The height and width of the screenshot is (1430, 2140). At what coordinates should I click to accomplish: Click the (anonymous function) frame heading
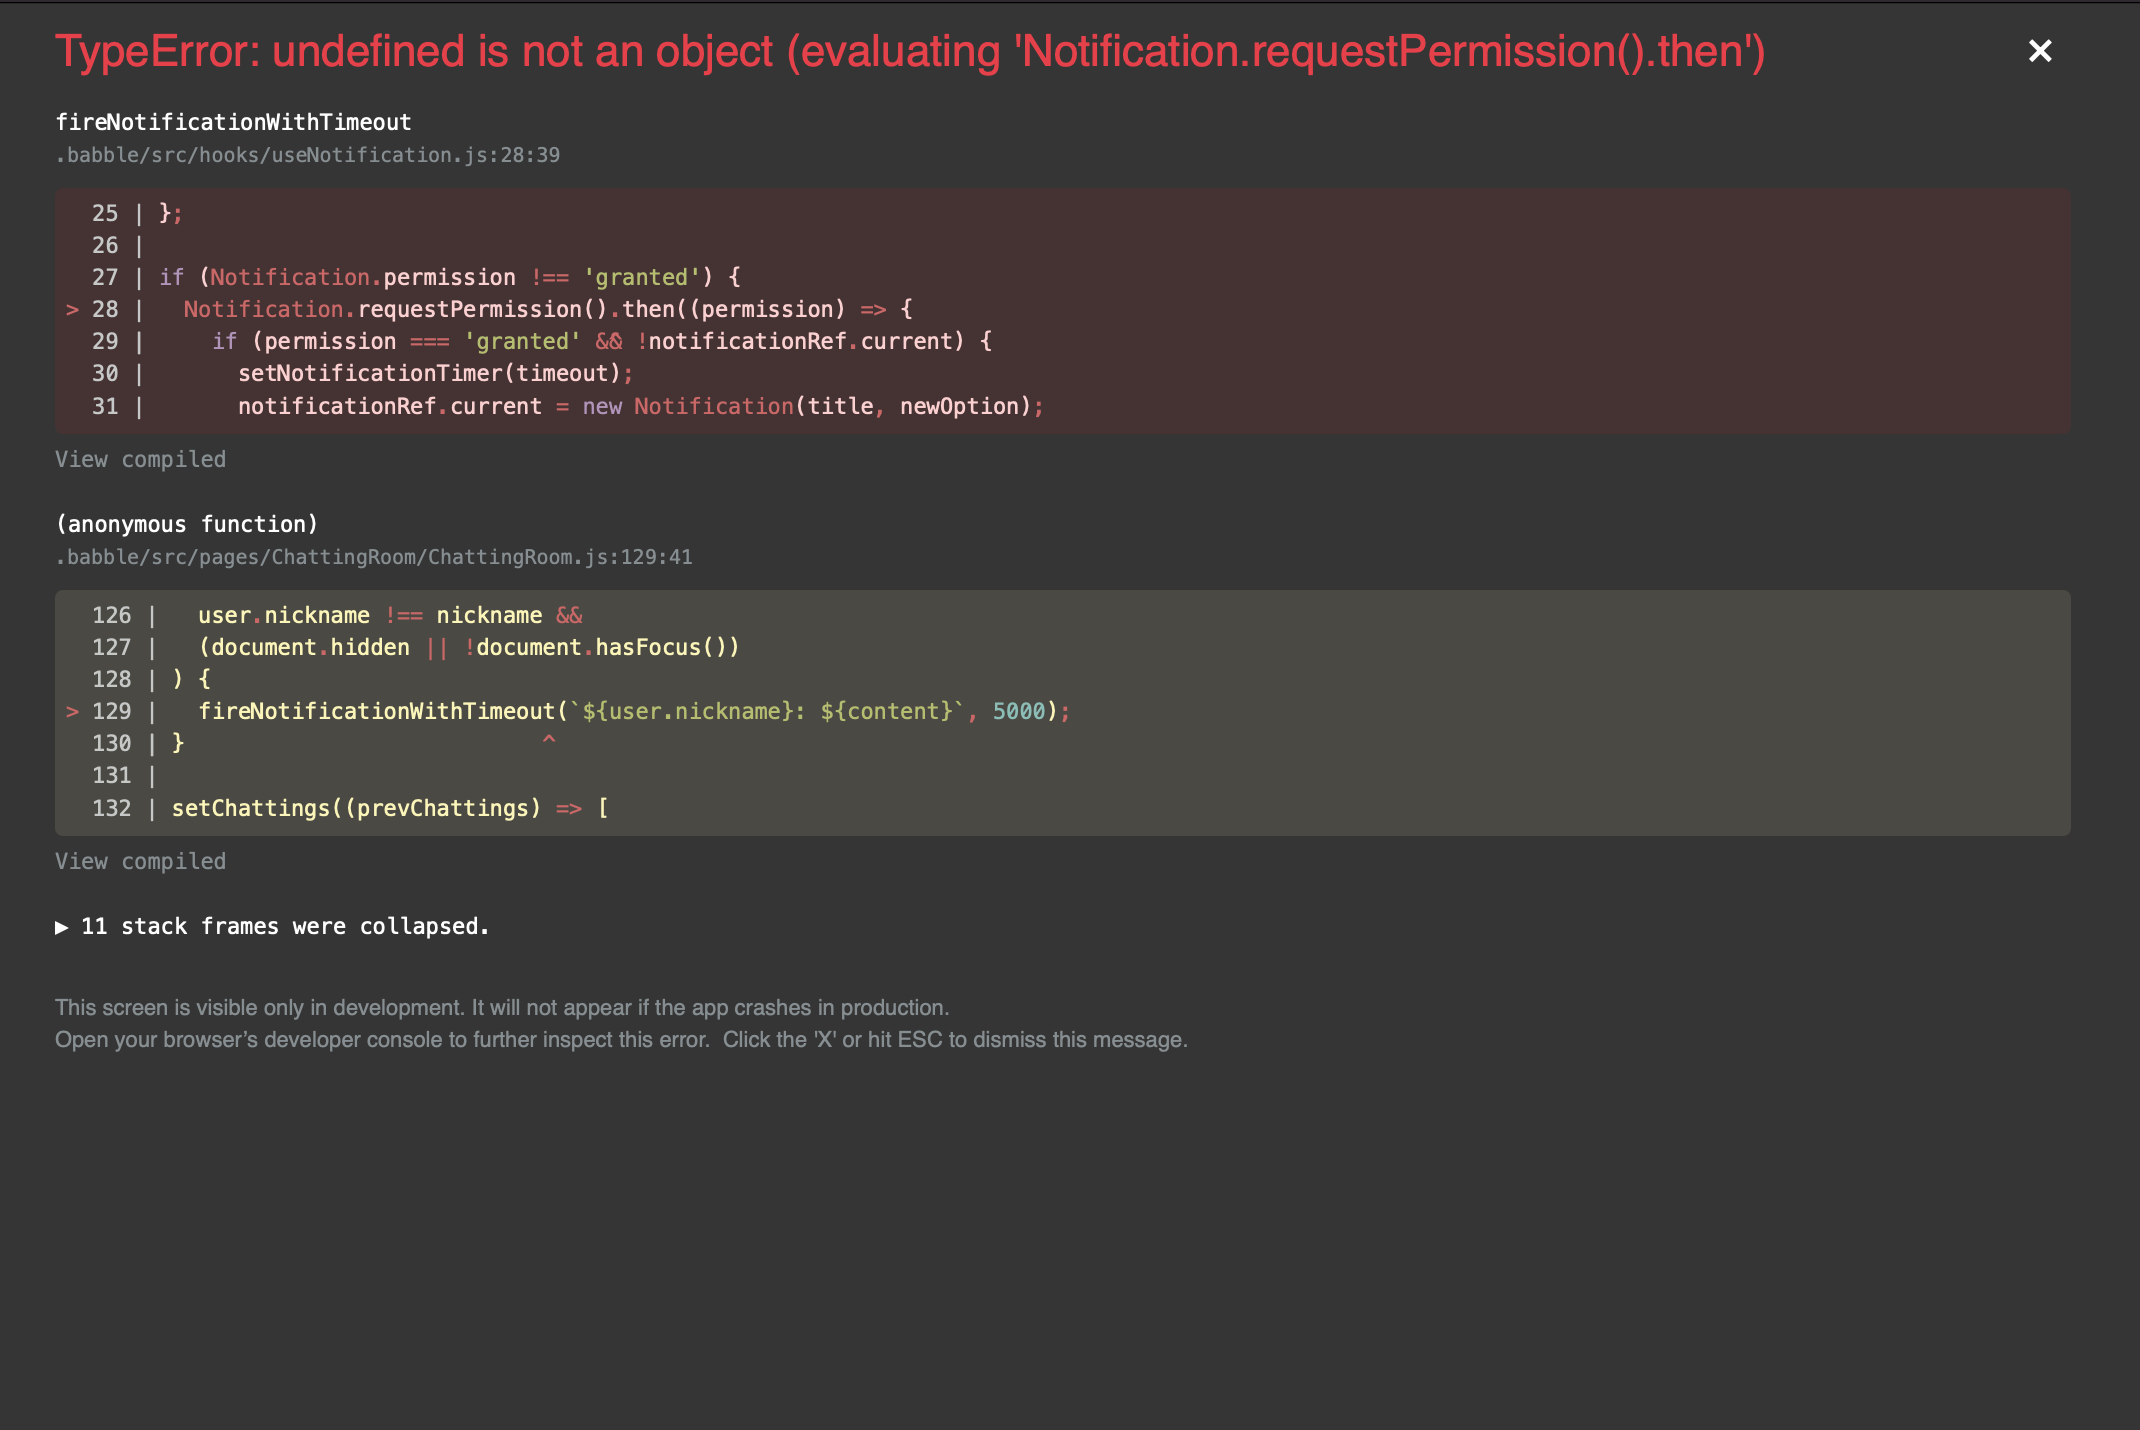click(187, 524)
